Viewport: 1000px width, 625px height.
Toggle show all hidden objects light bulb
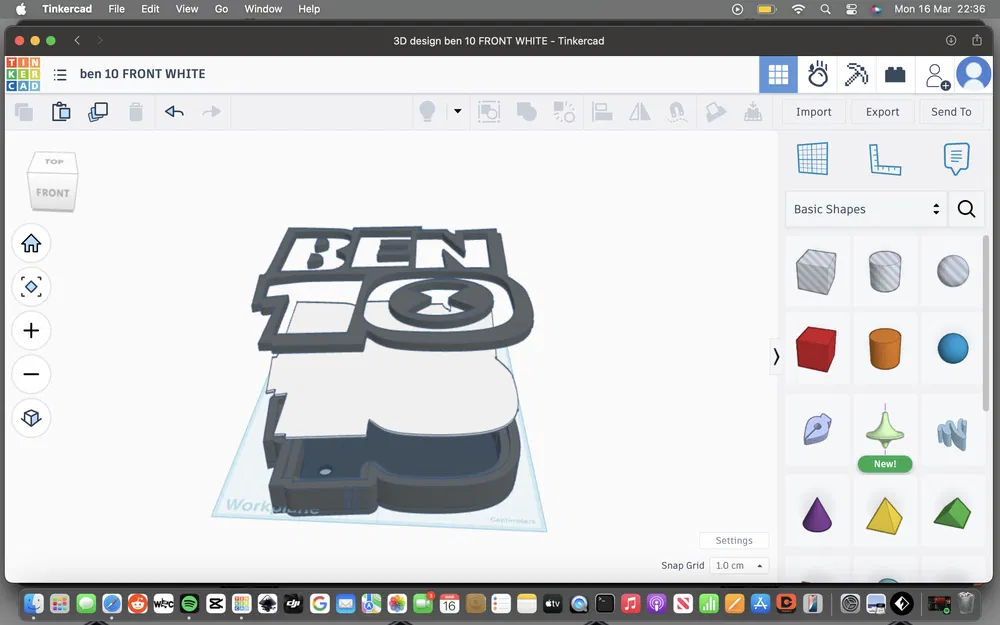click(427, 112)
